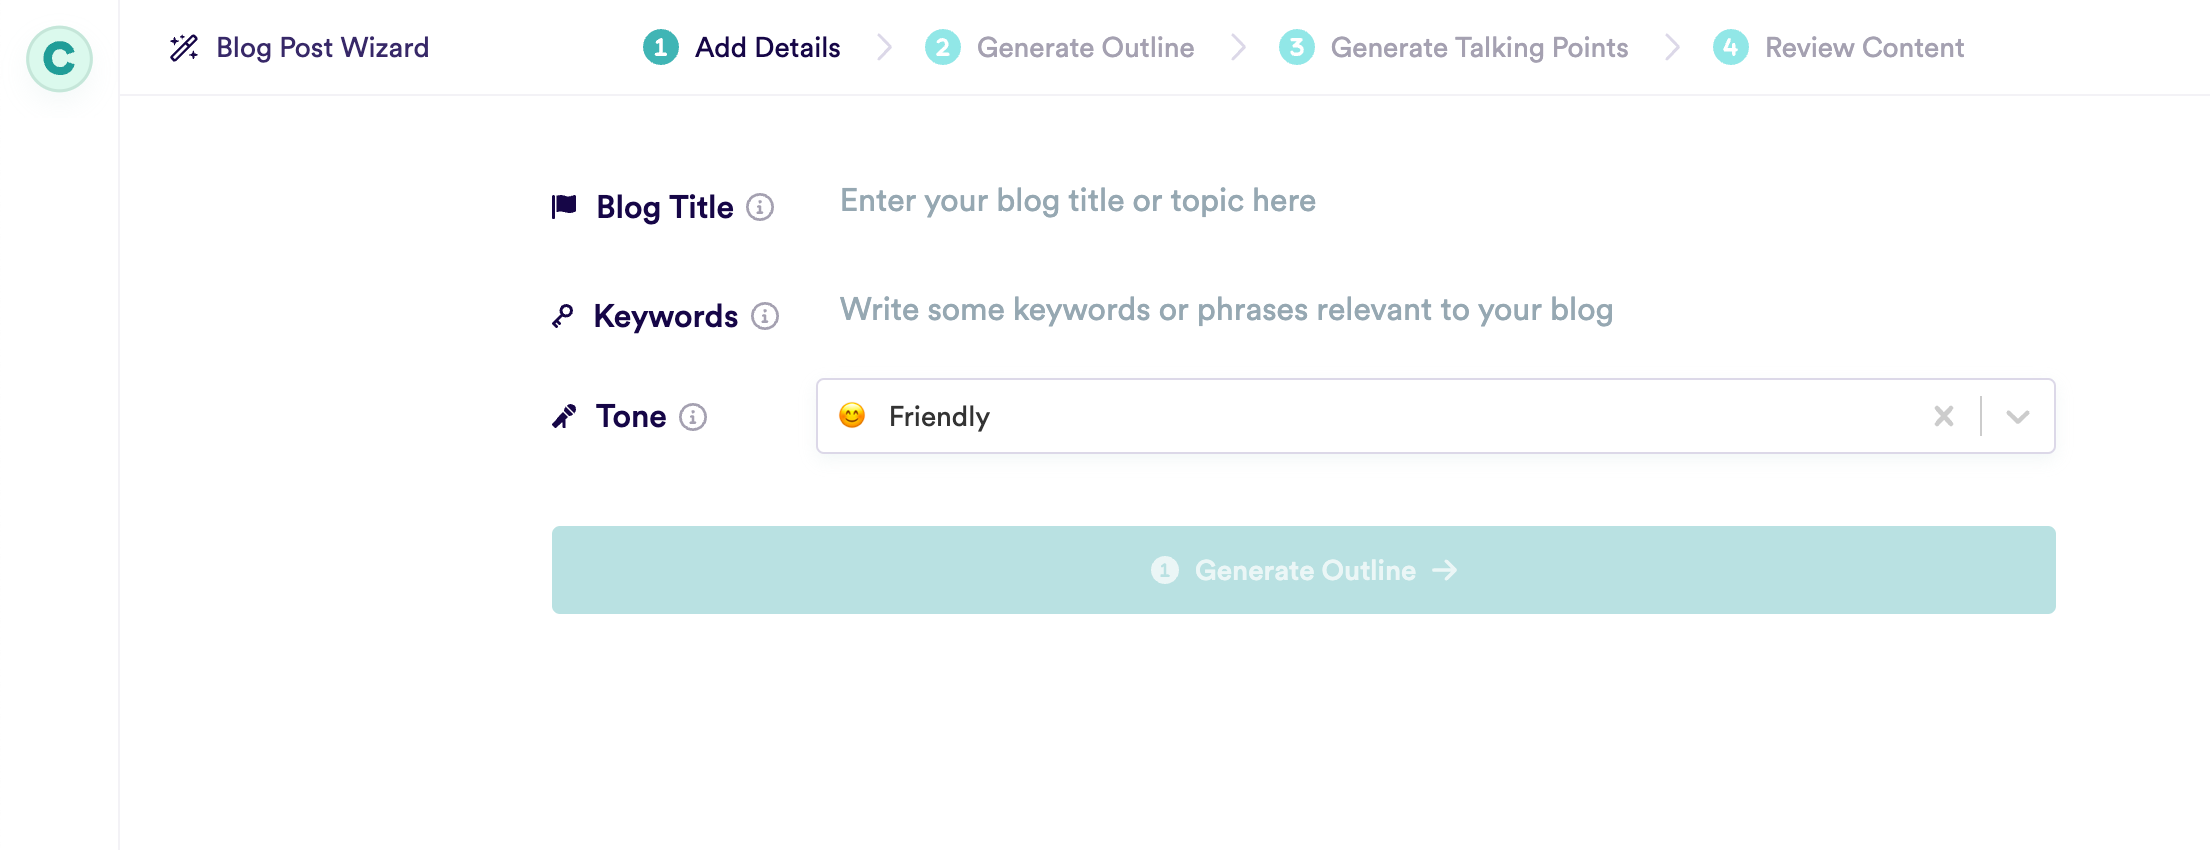The image size is (2210, 850).
Task: Click the Tone info circle icon
Action: click(694, 418)
